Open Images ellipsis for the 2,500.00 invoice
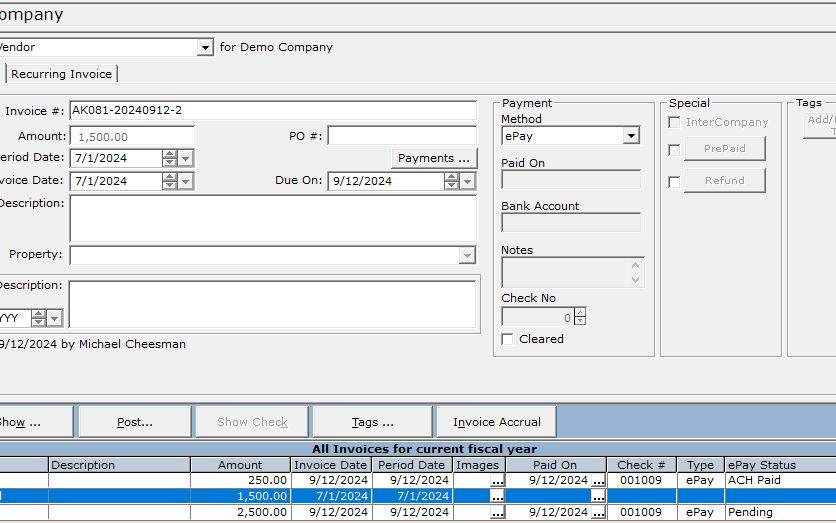836x523 pixels. point(496,513)
